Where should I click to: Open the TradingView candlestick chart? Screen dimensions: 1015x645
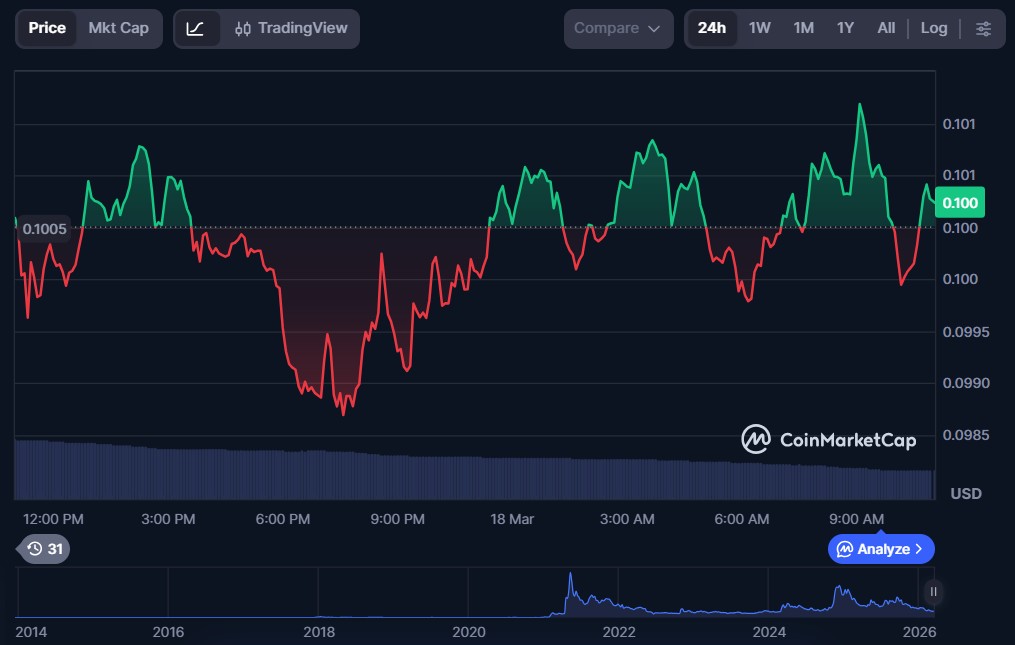point(288,29)
